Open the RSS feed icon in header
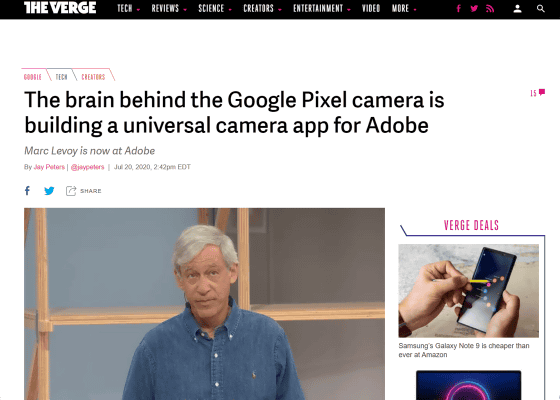Image resolution: width=560 pixels, height=400 pixels. 490,9
